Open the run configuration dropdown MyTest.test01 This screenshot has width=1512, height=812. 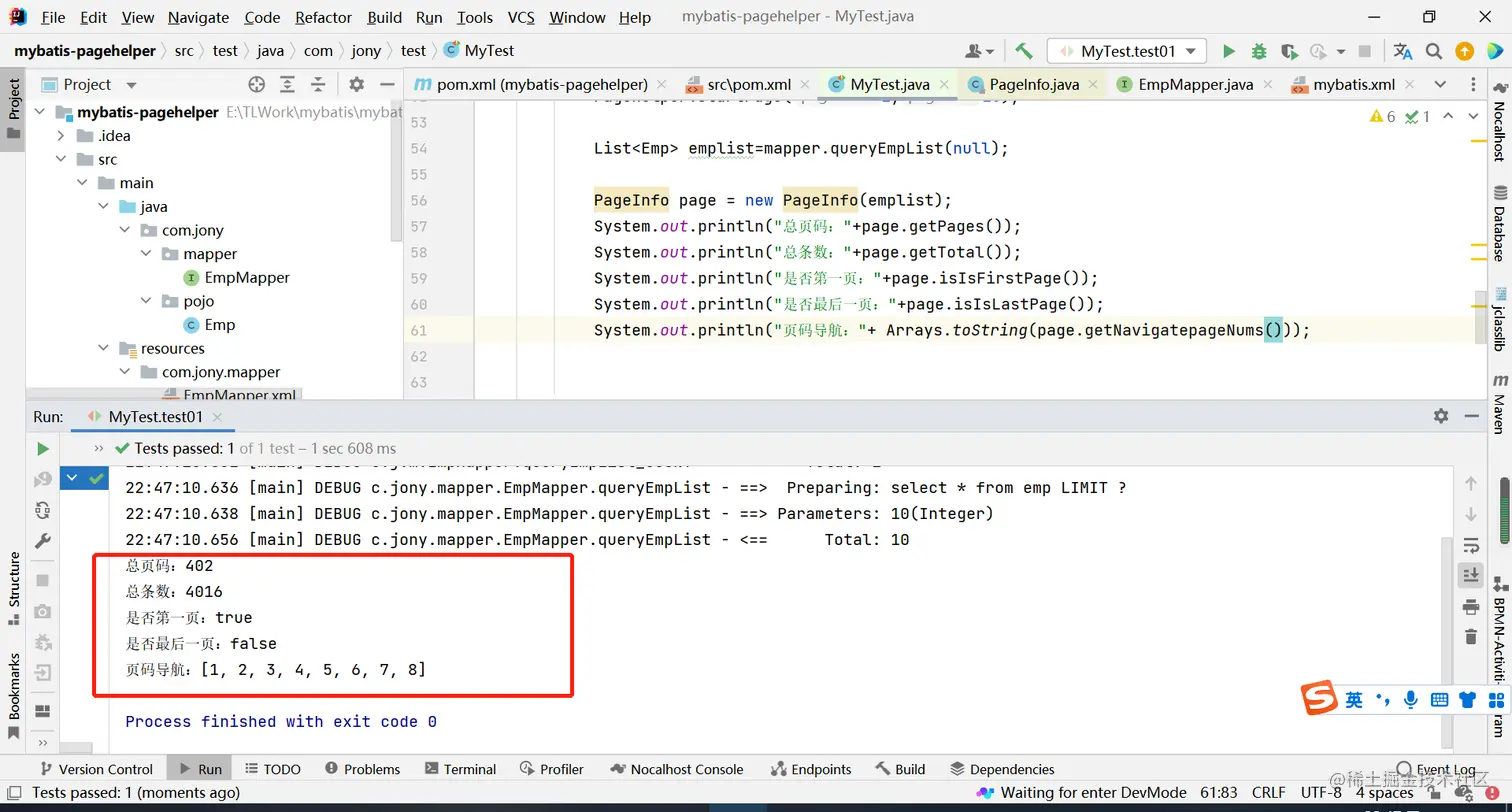coord(1127,51)
